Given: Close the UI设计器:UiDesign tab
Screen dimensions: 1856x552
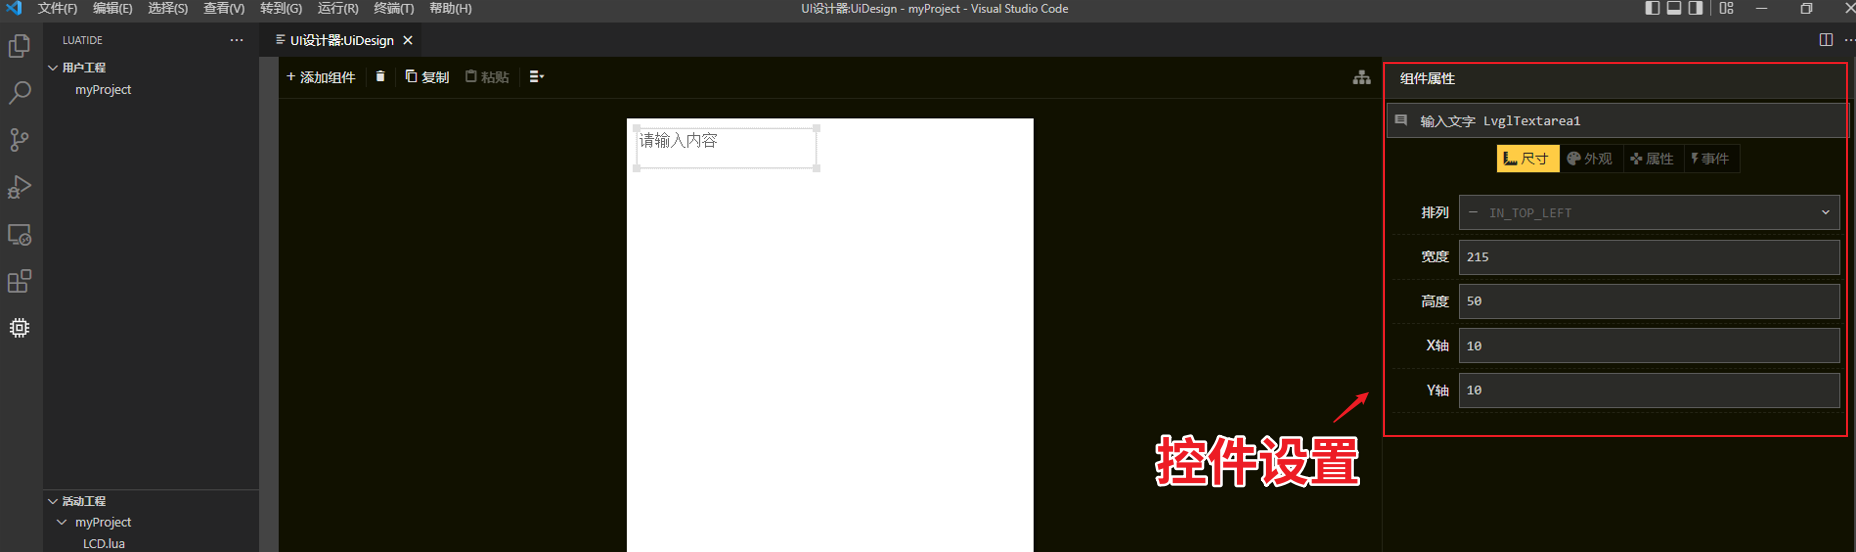Looking at the screenshot, I should 407,40.
